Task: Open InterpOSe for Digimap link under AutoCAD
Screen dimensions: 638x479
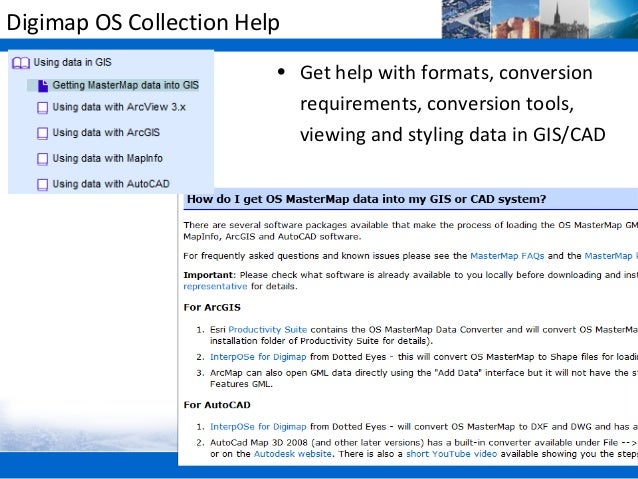Action: [x=258, y=427]
